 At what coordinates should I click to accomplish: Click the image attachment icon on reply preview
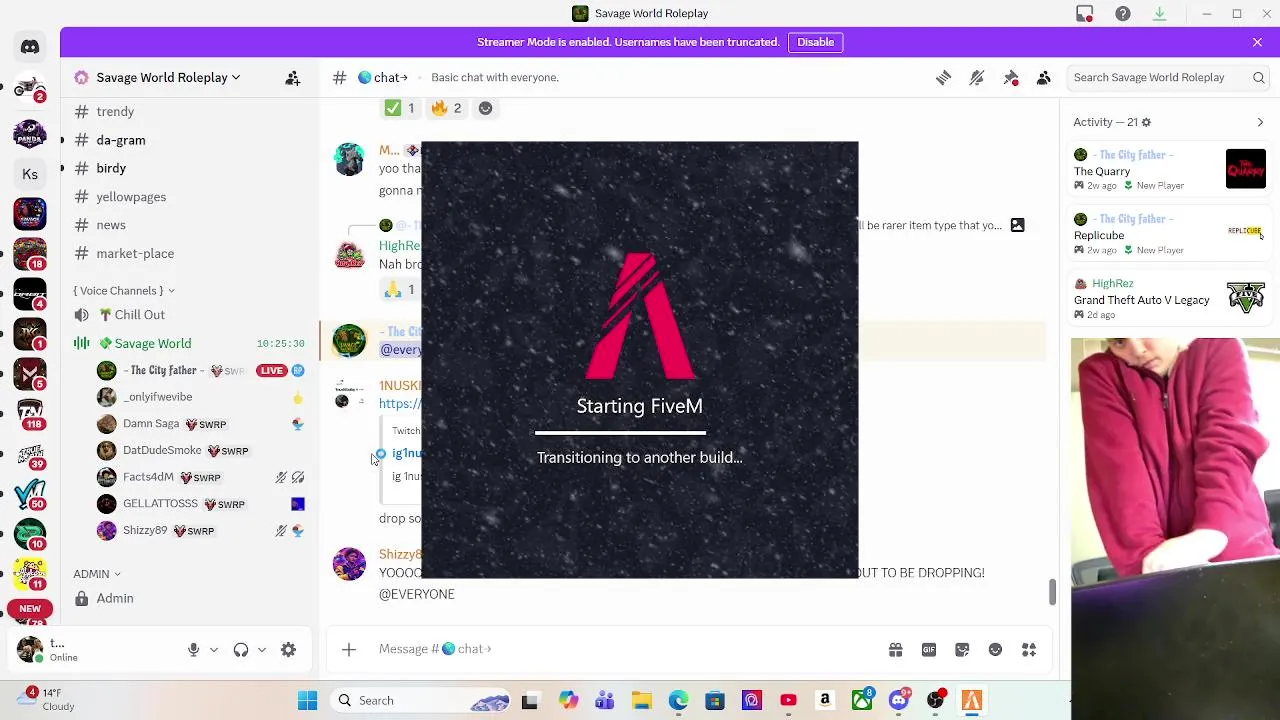click(x=1017, y=226)
